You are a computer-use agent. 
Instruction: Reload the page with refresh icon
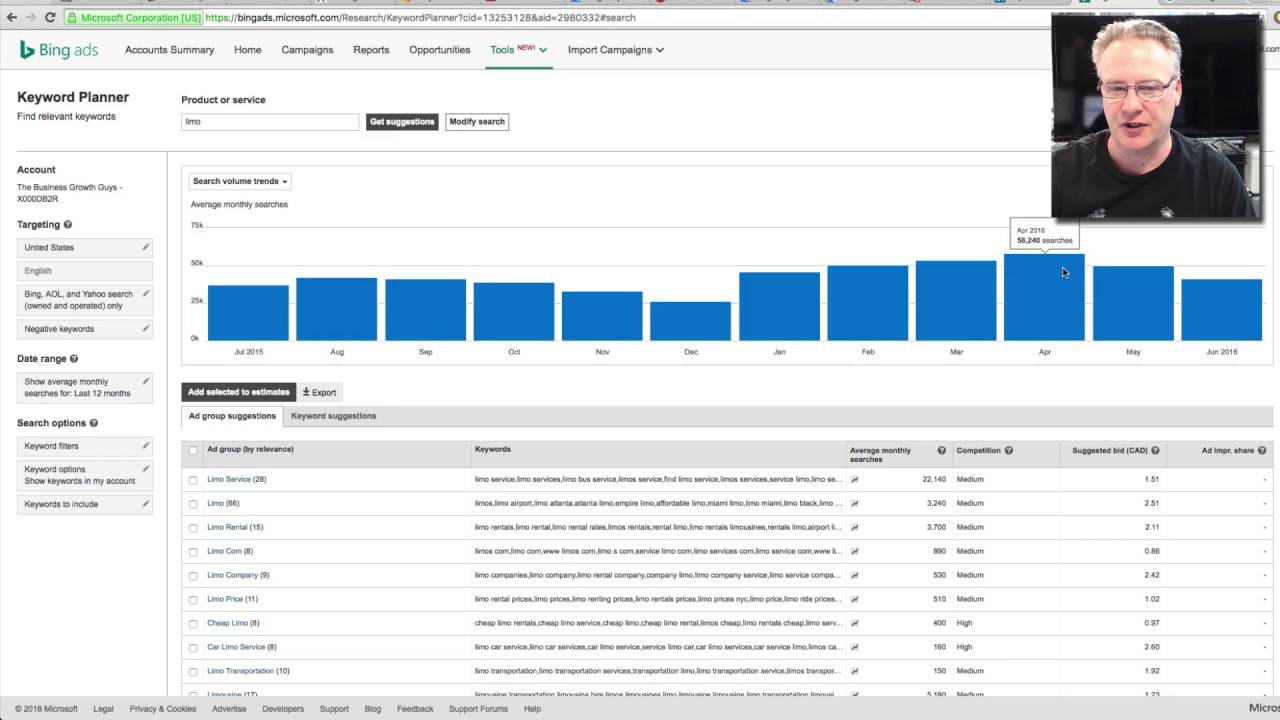pos(52,17)
